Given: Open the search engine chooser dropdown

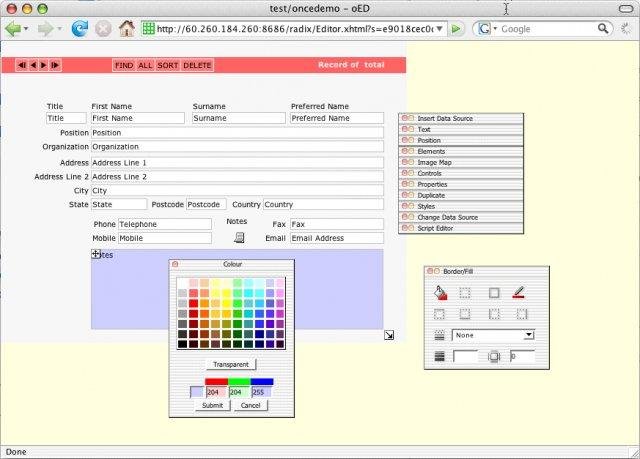Looking at the screenshot, I should coord(495,29).
